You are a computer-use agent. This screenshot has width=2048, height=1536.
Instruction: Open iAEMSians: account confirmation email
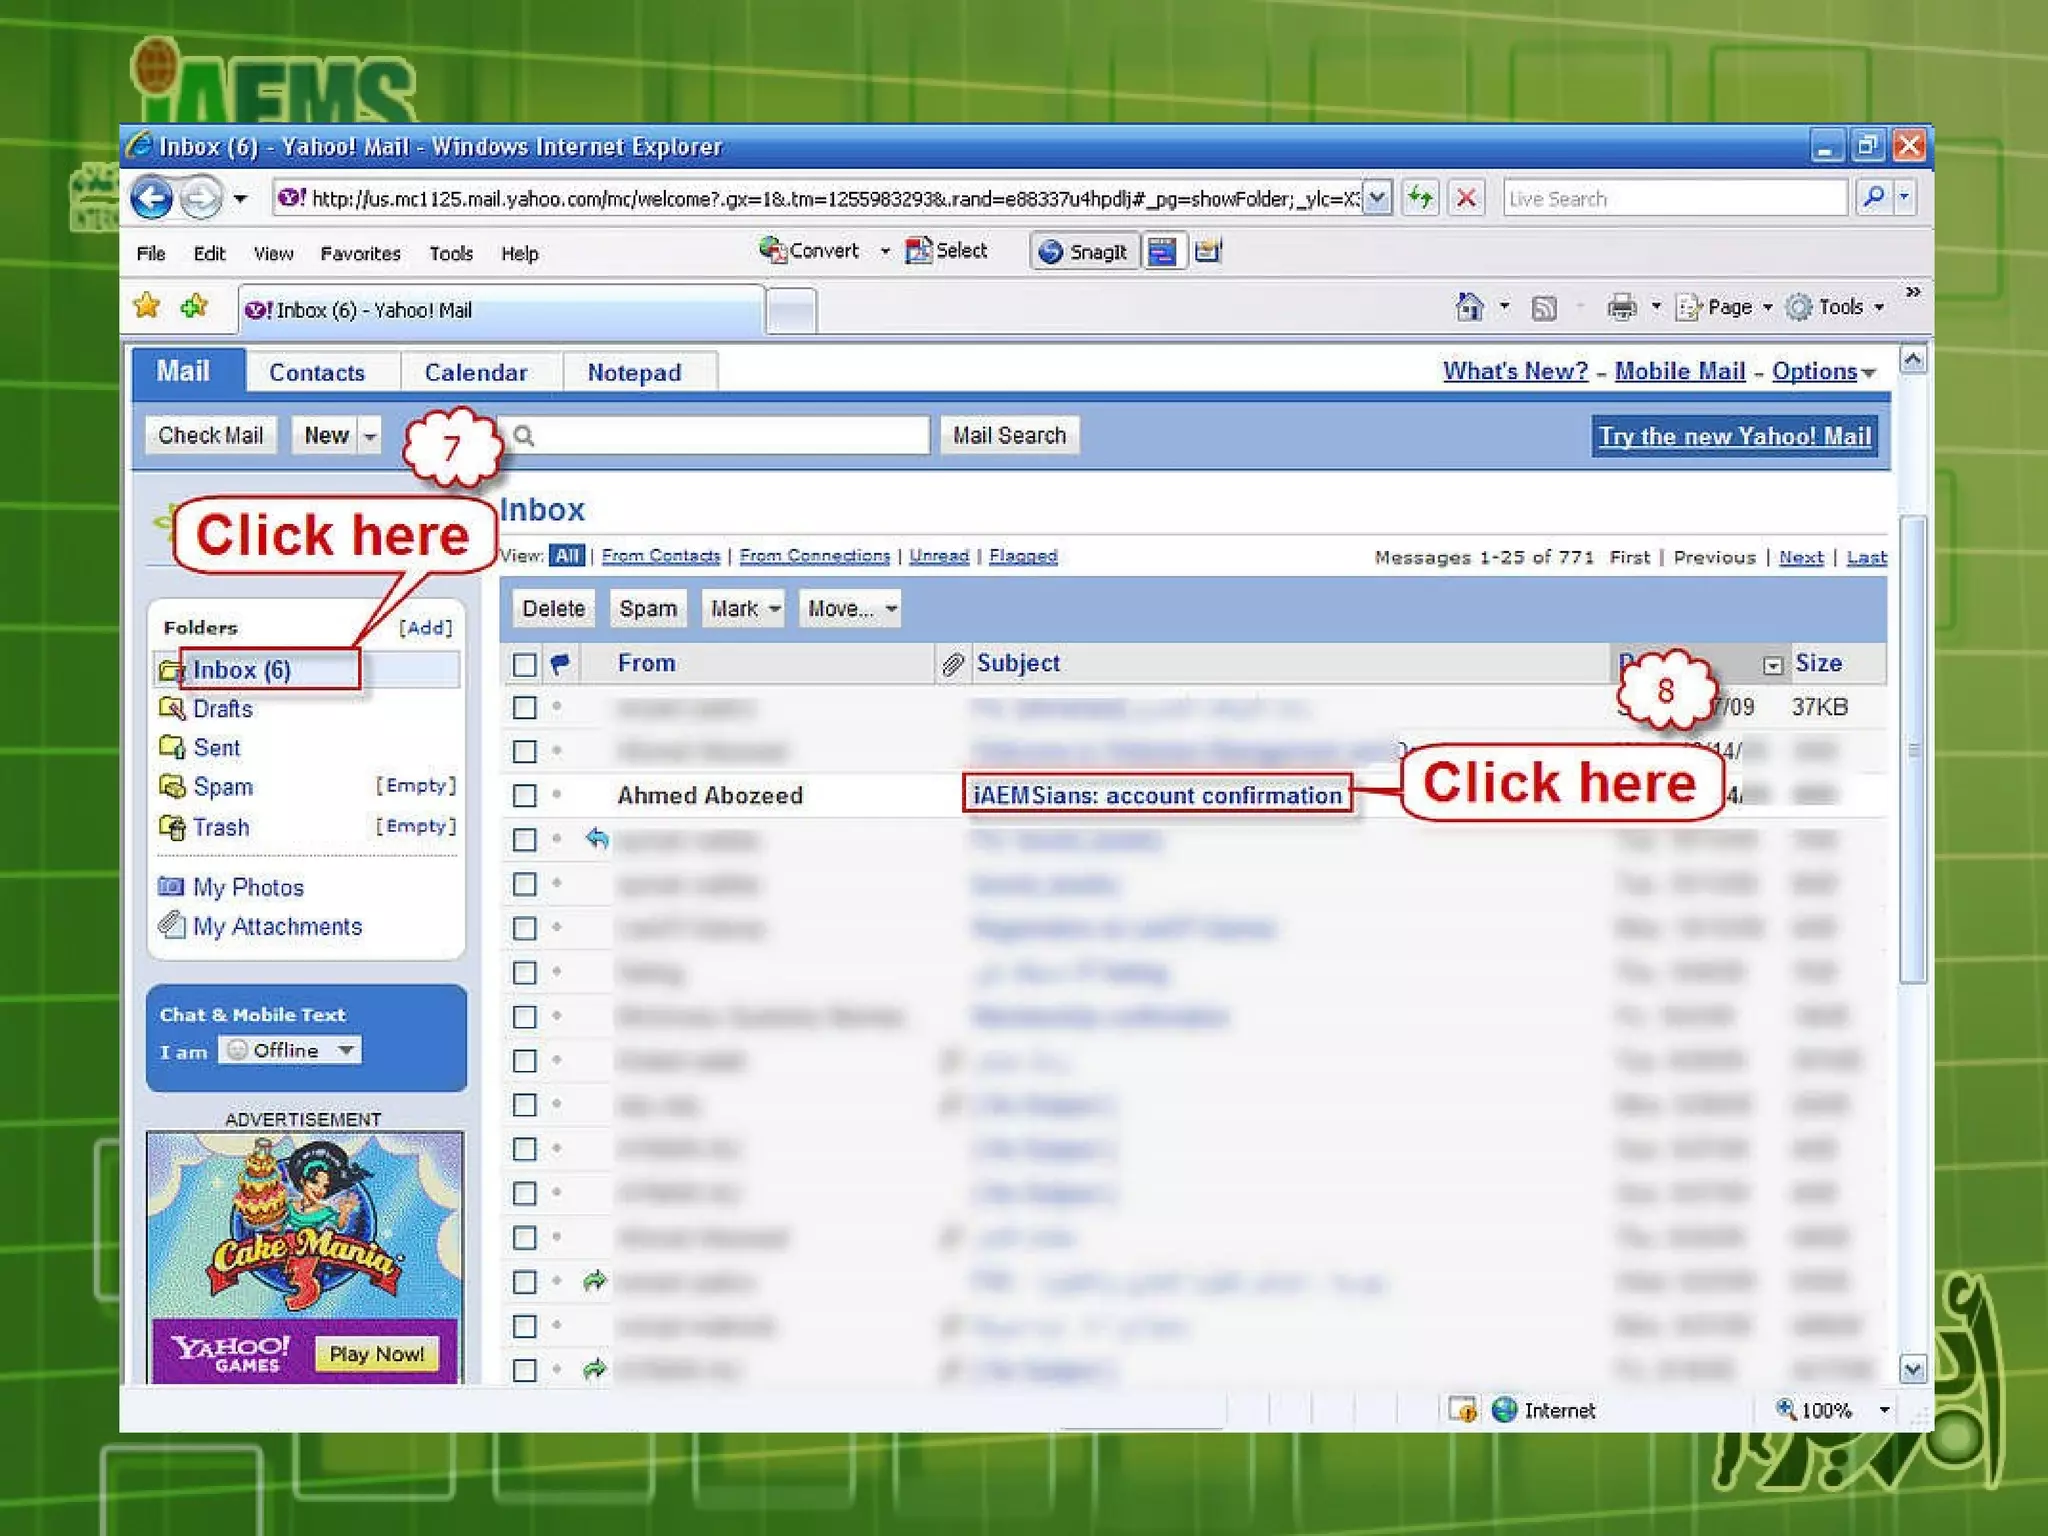click(x=1156, y=796)
